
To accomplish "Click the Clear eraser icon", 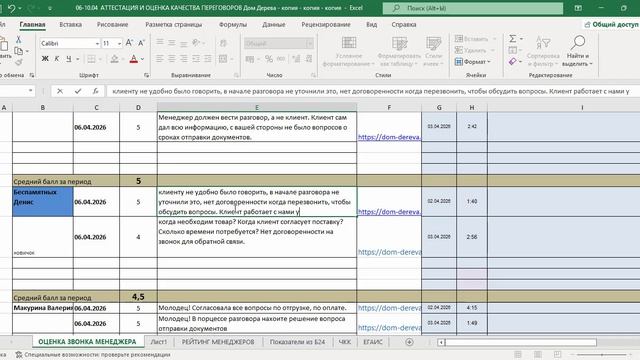I will [x=513, y=62].
